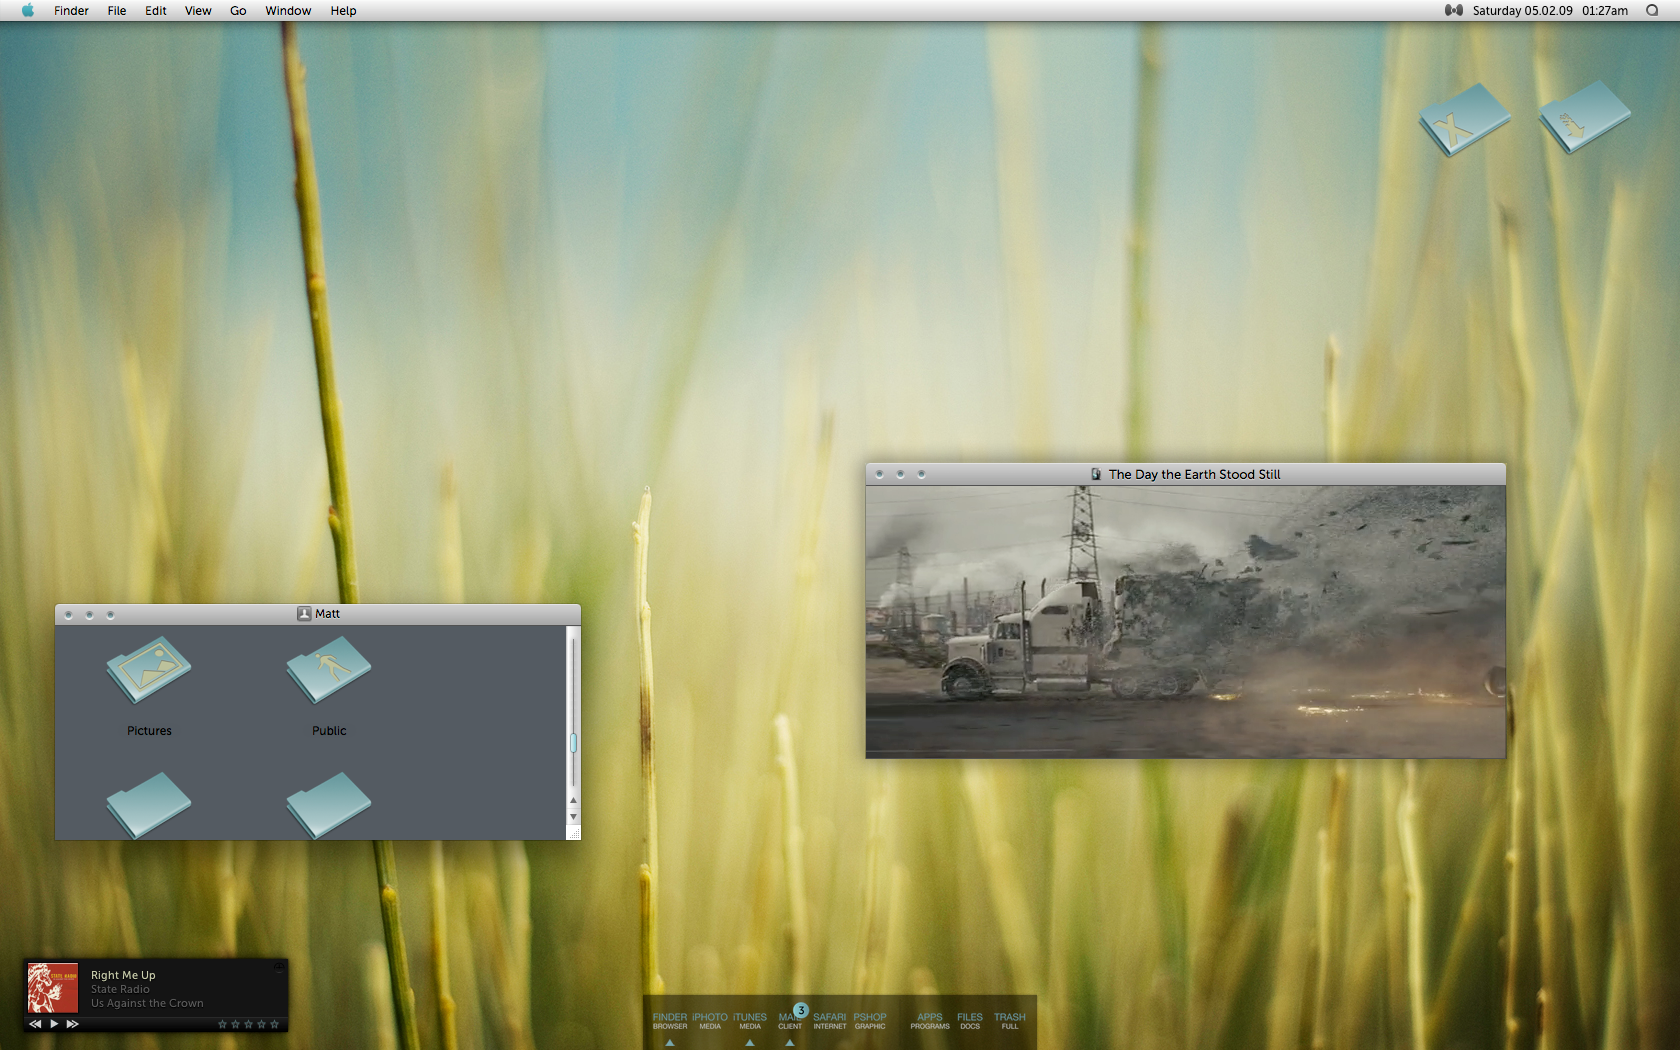The height and width of the screenshot is (1050, 1680).
Task: Click the binoculars menu bar icon
Action: (x=1453, y=11)
